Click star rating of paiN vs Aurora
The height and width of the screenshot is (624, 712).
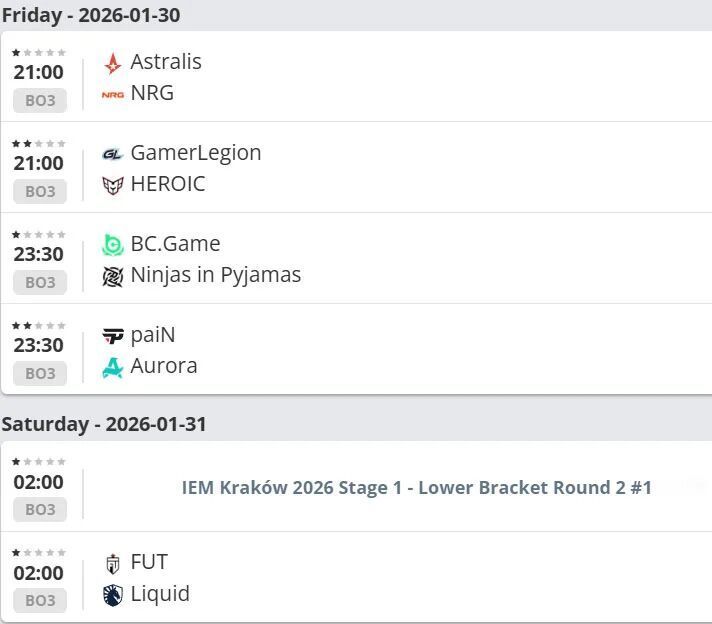point(39,325)
